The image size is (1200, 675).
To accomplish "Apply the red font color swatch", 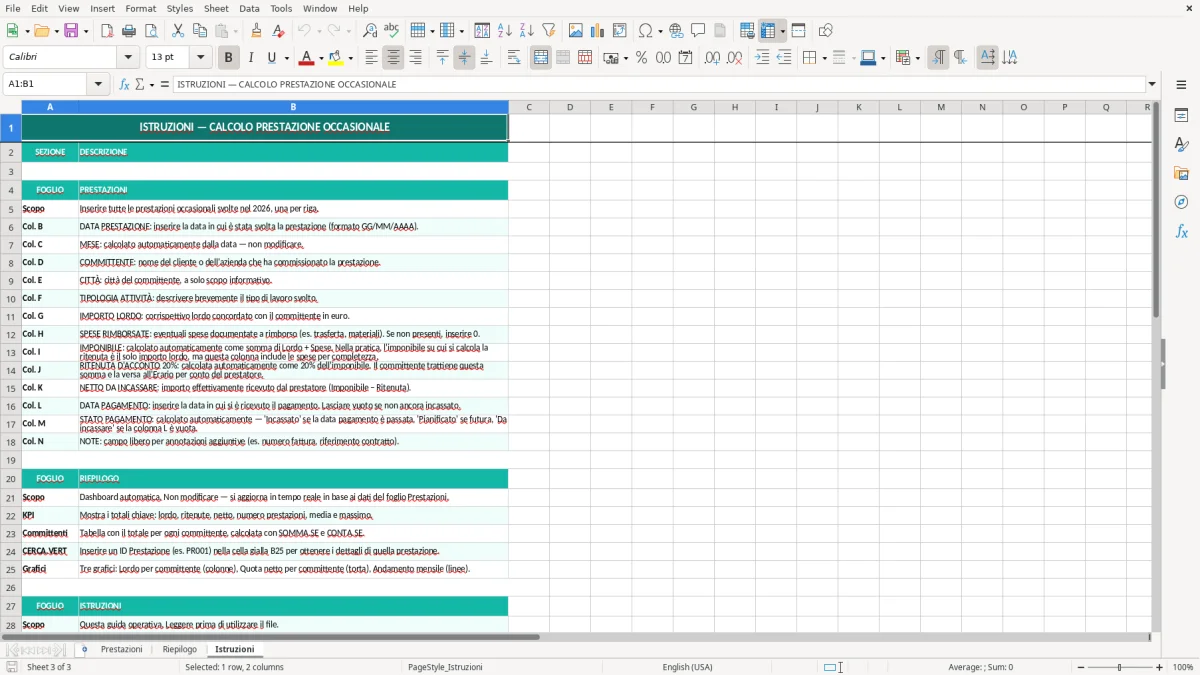I will [x=306, y=58].
